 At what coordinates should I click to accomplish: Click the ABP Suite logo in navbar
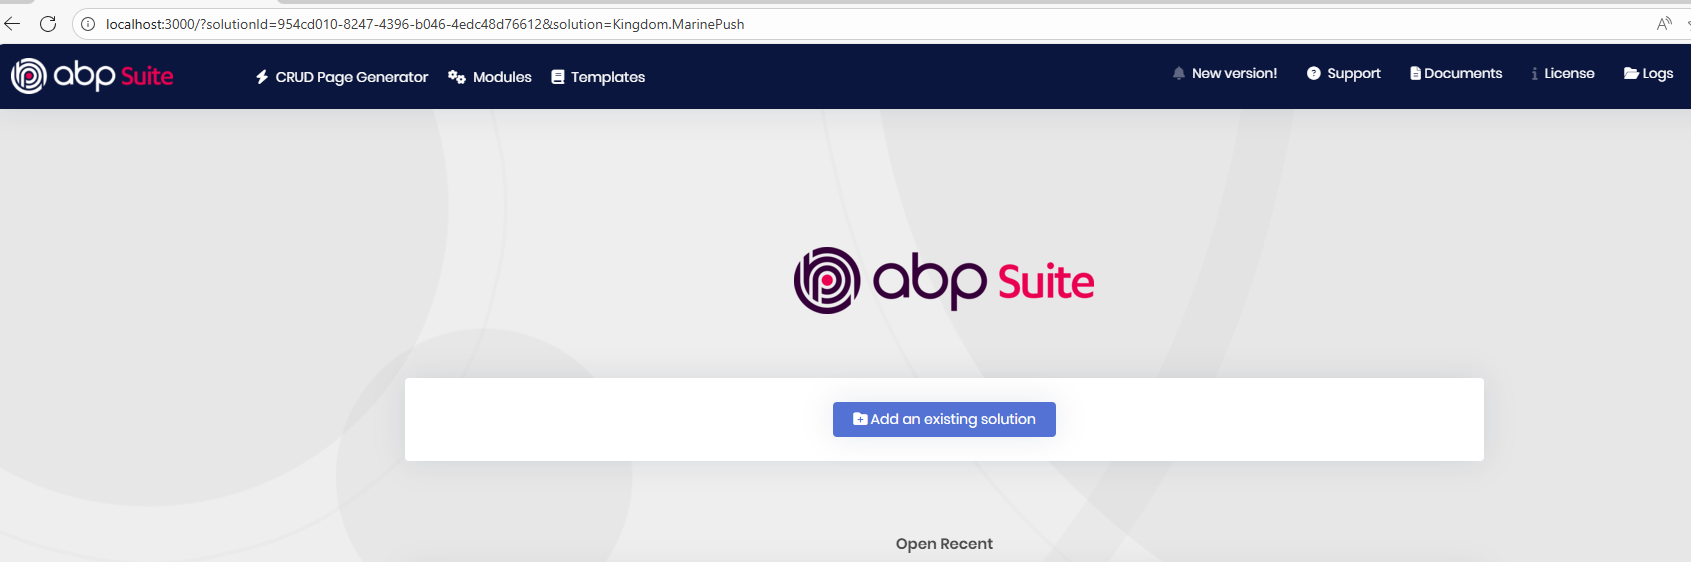[x=92, y=76]
